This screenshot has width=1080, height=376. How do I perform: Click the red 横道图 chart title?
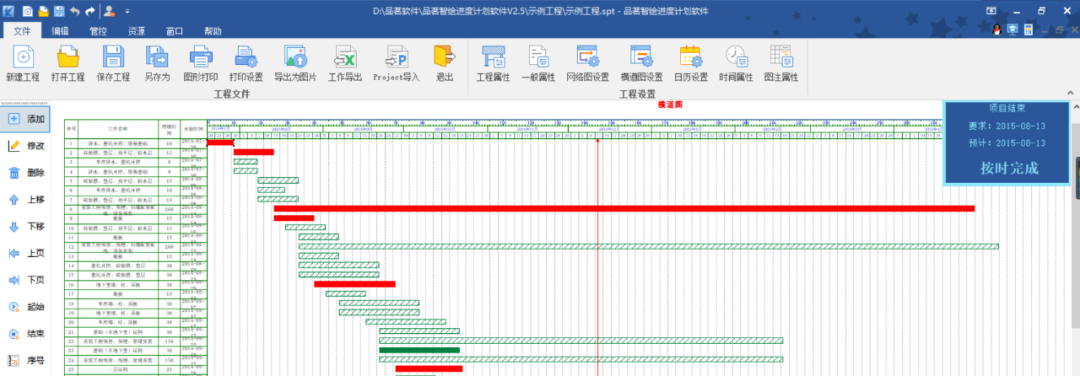point(670,105)
